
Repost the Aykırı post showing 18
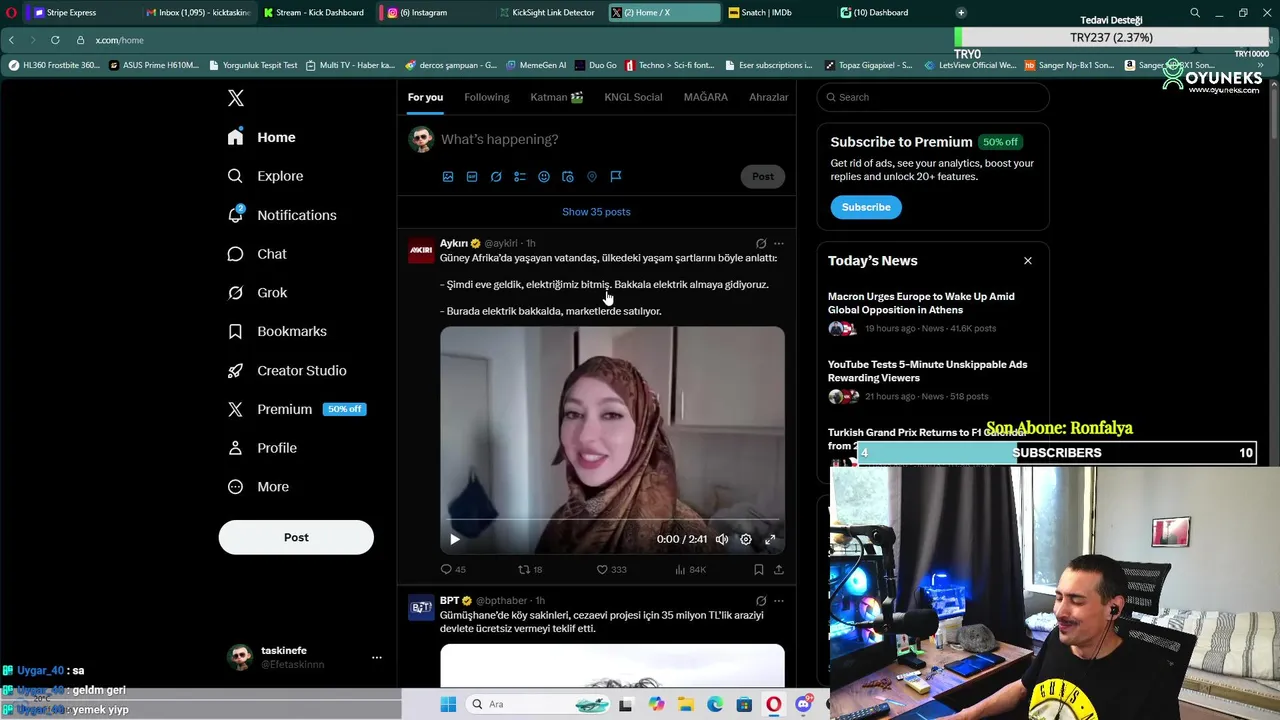pyautogui.click(x=530, y=569)
